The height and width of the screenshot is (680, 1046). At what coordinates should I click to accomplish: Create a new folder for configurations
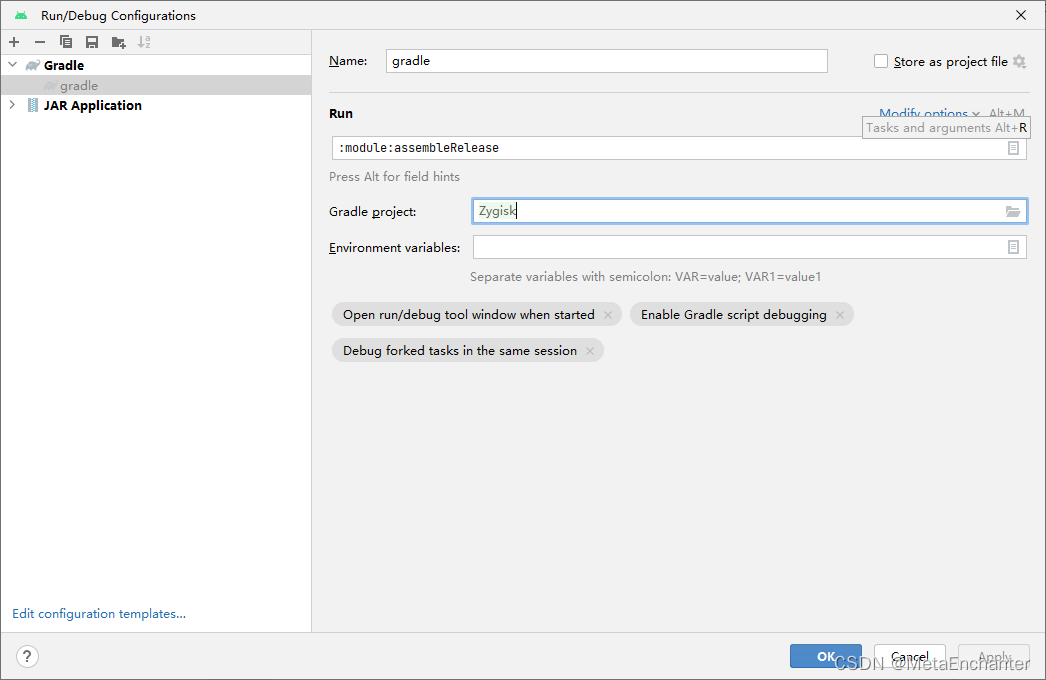click(x=117, y=42)
